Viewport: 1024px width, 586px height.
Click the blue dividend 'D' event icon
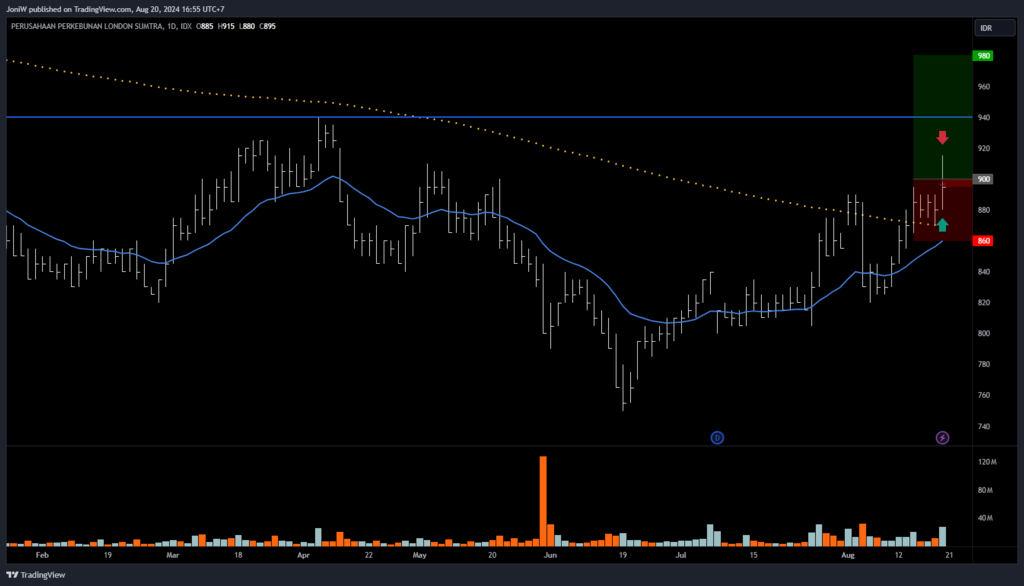click(717, 437)
